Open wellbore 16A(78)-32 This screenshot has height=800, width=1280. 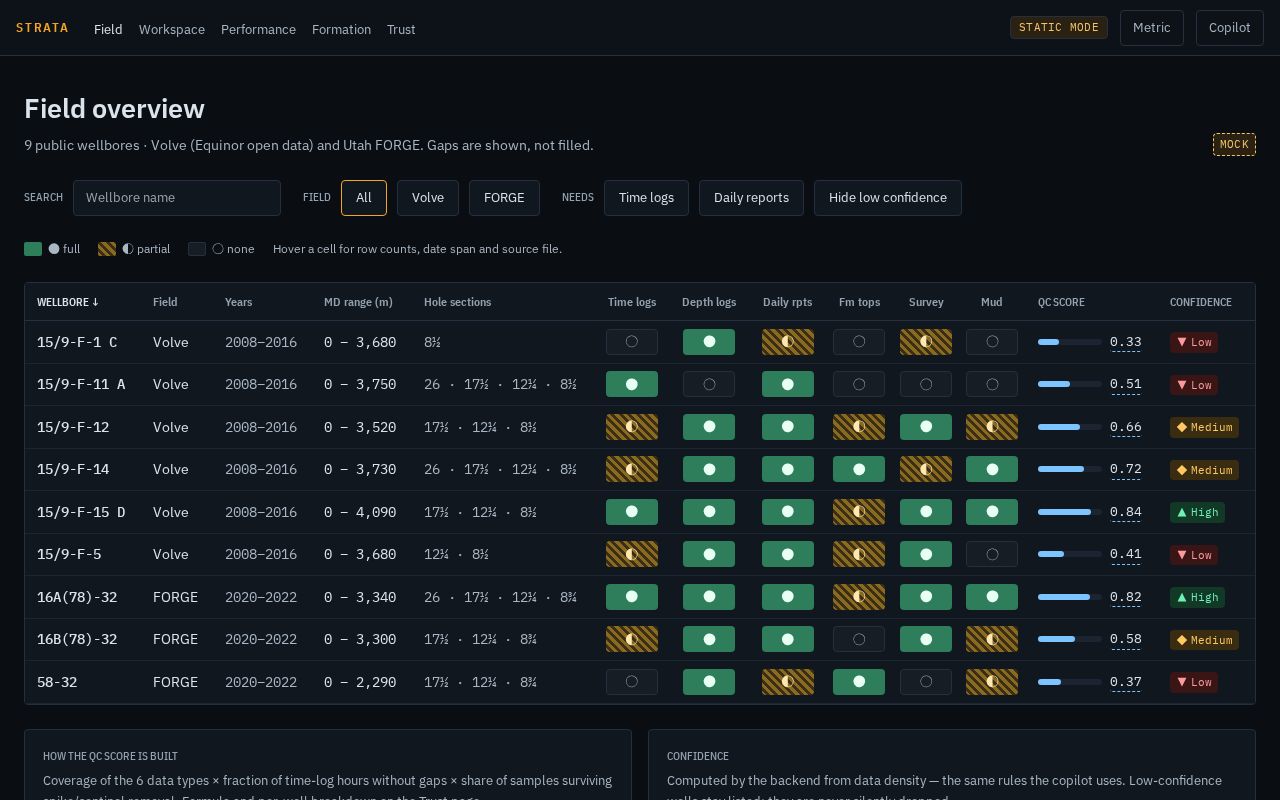pos(77,597)
